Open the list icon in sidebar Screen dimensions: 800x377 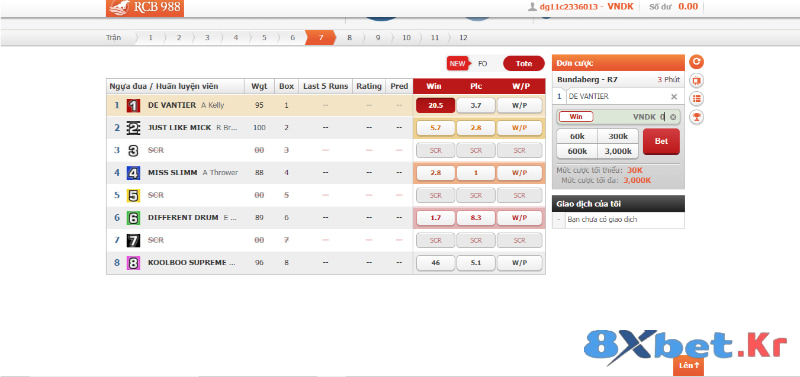pos(696,99)
